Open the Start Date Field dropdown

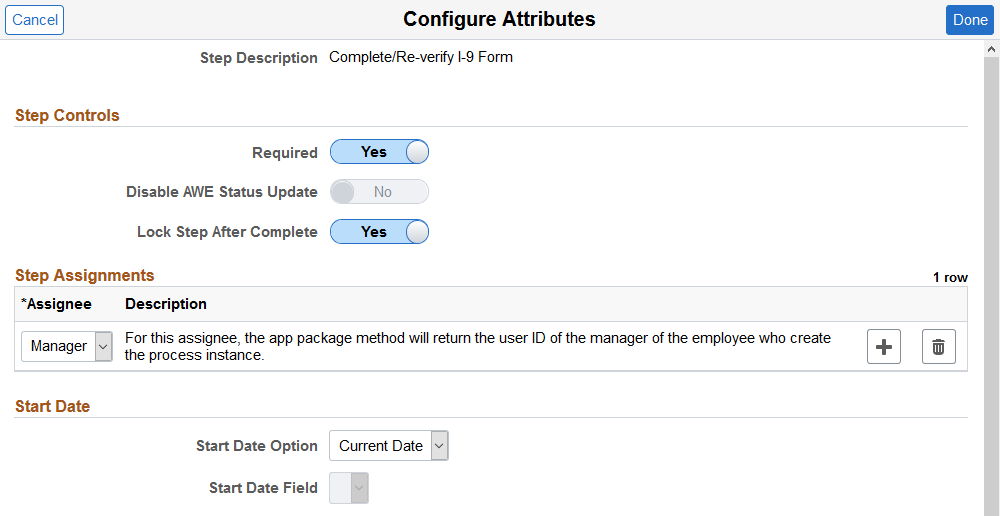pyautogui.click(x=349, y=488)
